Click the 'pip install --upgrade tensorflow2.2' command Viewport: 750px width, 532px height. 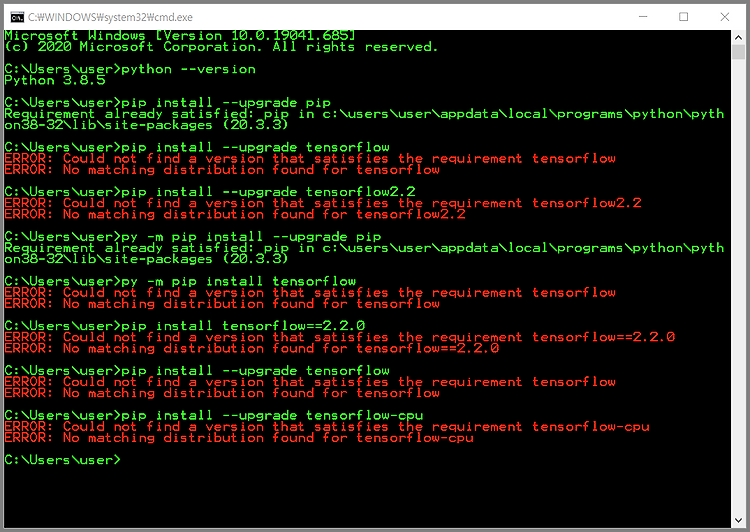(210, 192)
